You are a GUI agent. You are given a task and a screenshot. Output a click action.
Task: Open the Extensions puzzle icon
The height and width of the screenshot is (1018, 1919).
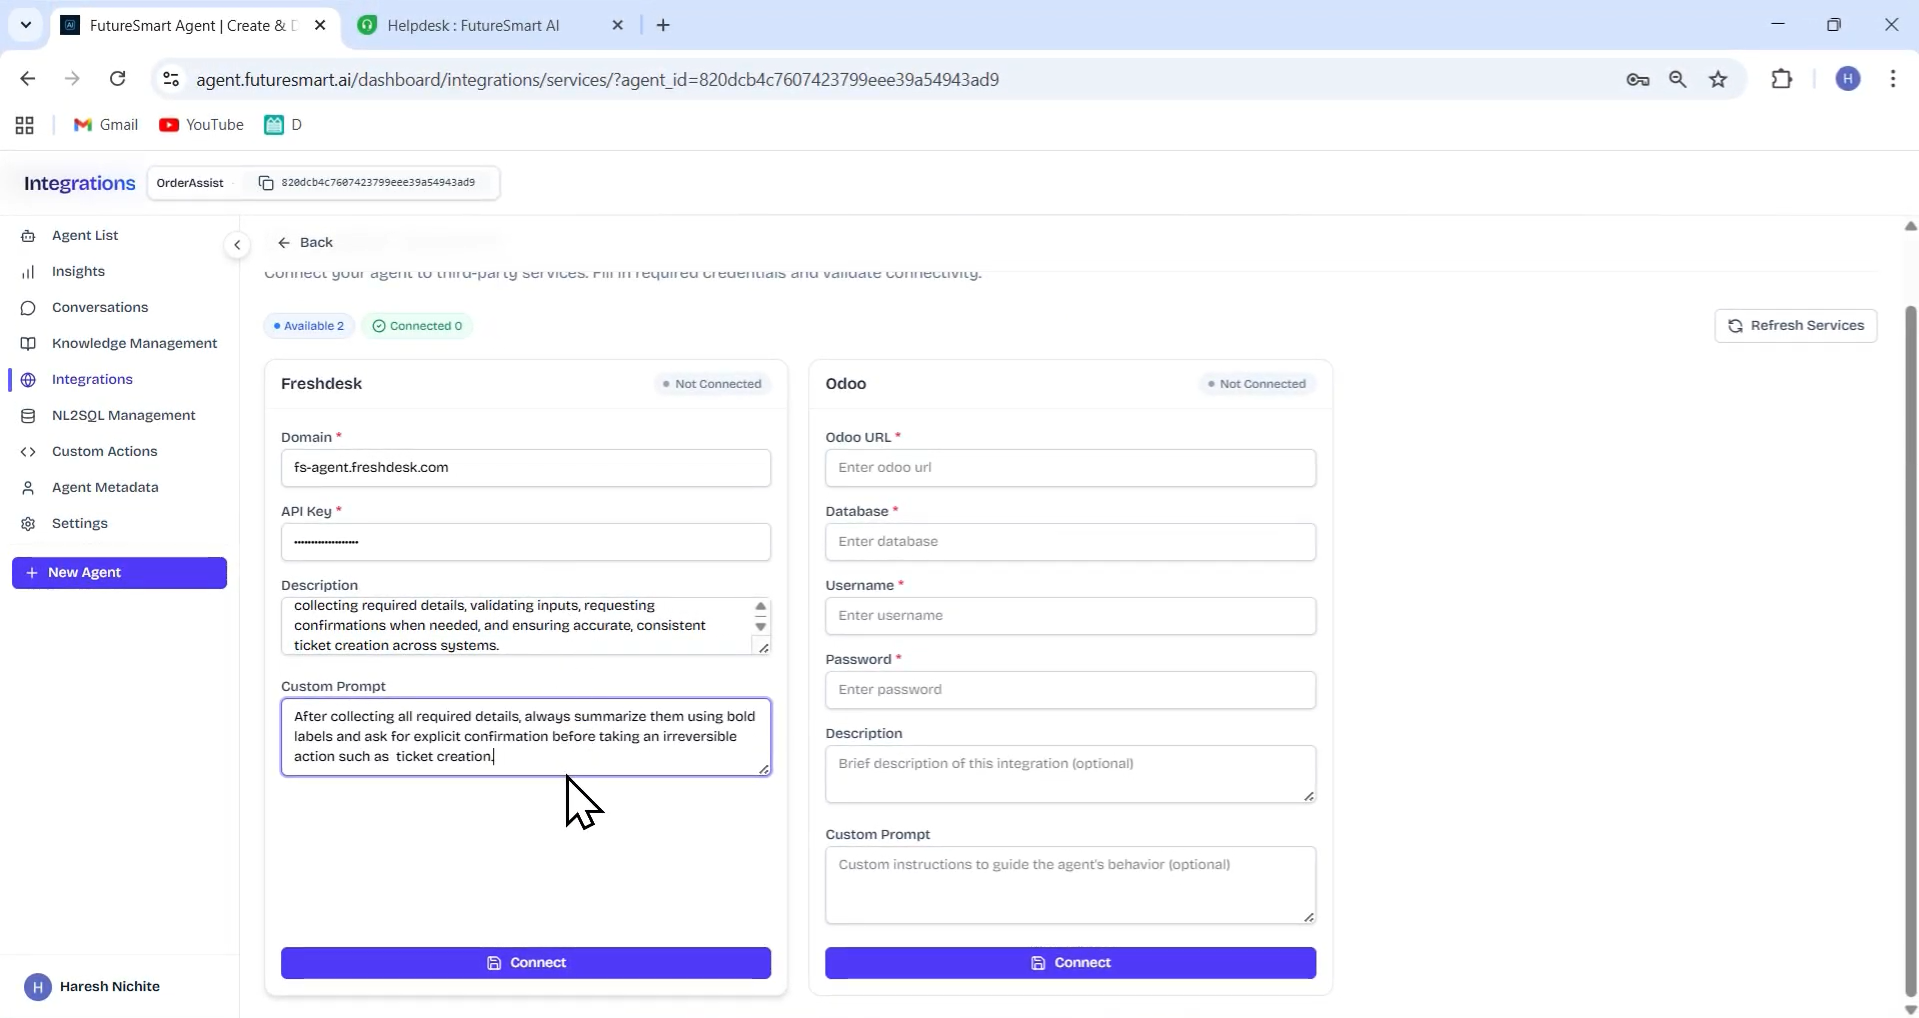pyautogui.click(x=1782, y=79)
